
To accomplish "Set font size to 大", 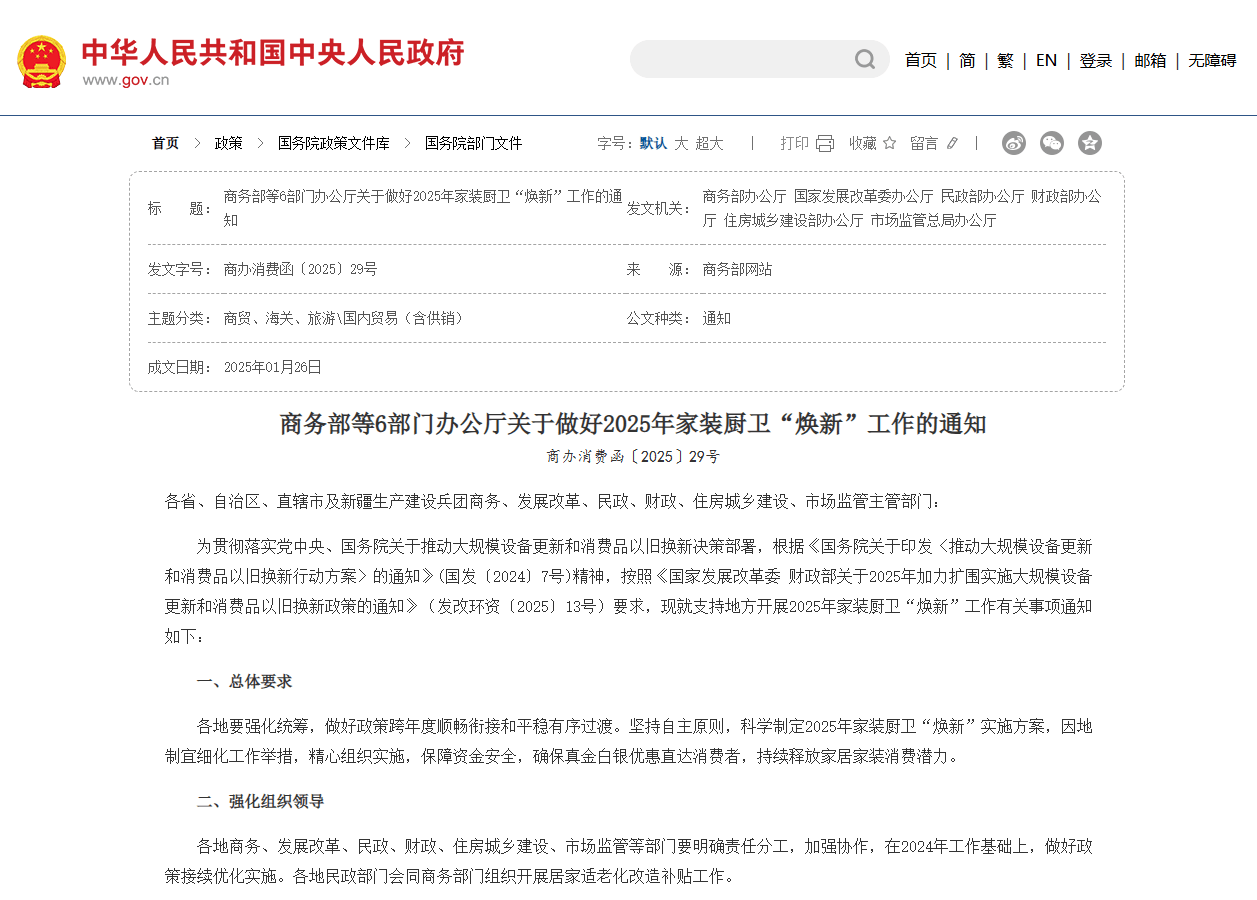I will pos(681,143).
